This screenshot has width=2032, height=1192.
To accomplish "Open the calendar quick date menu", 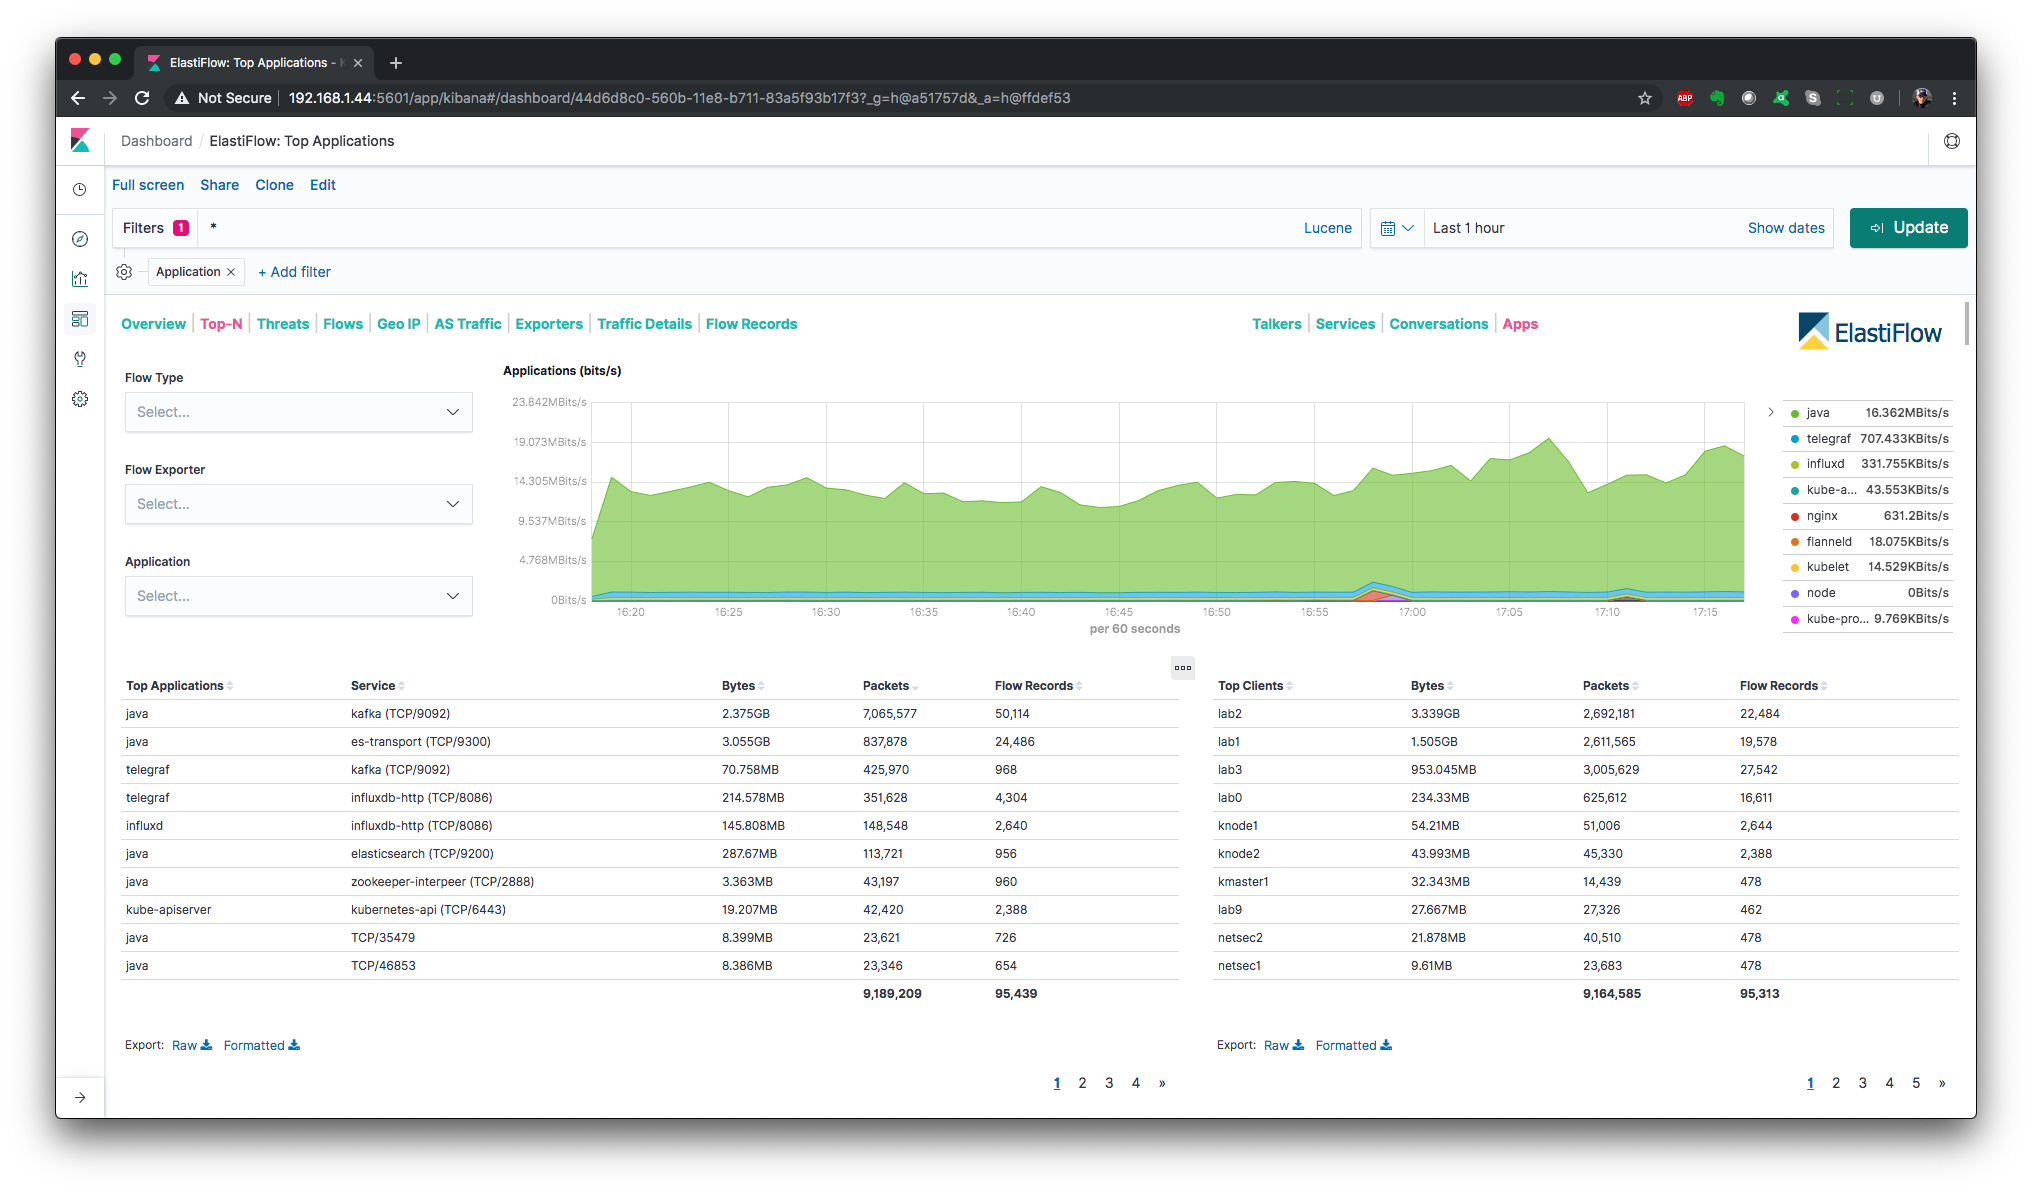I will tap(1396, 228).
